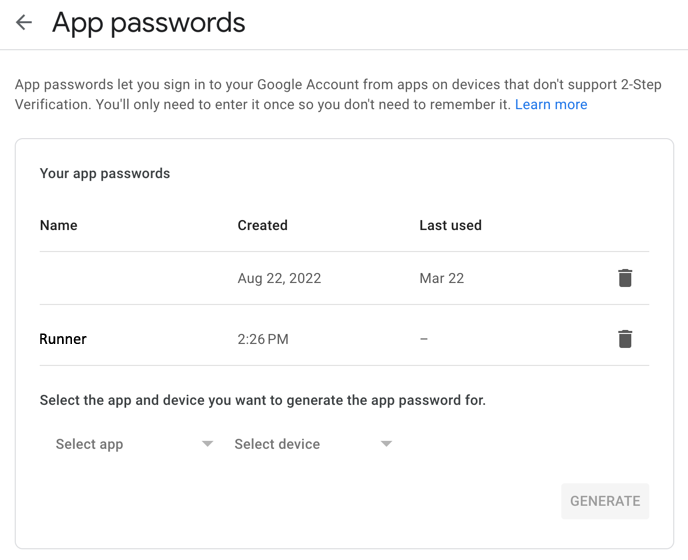Viewport: 688px width, 560px height.
Task: Select the Runner password name
Action: tap(63, 339)
